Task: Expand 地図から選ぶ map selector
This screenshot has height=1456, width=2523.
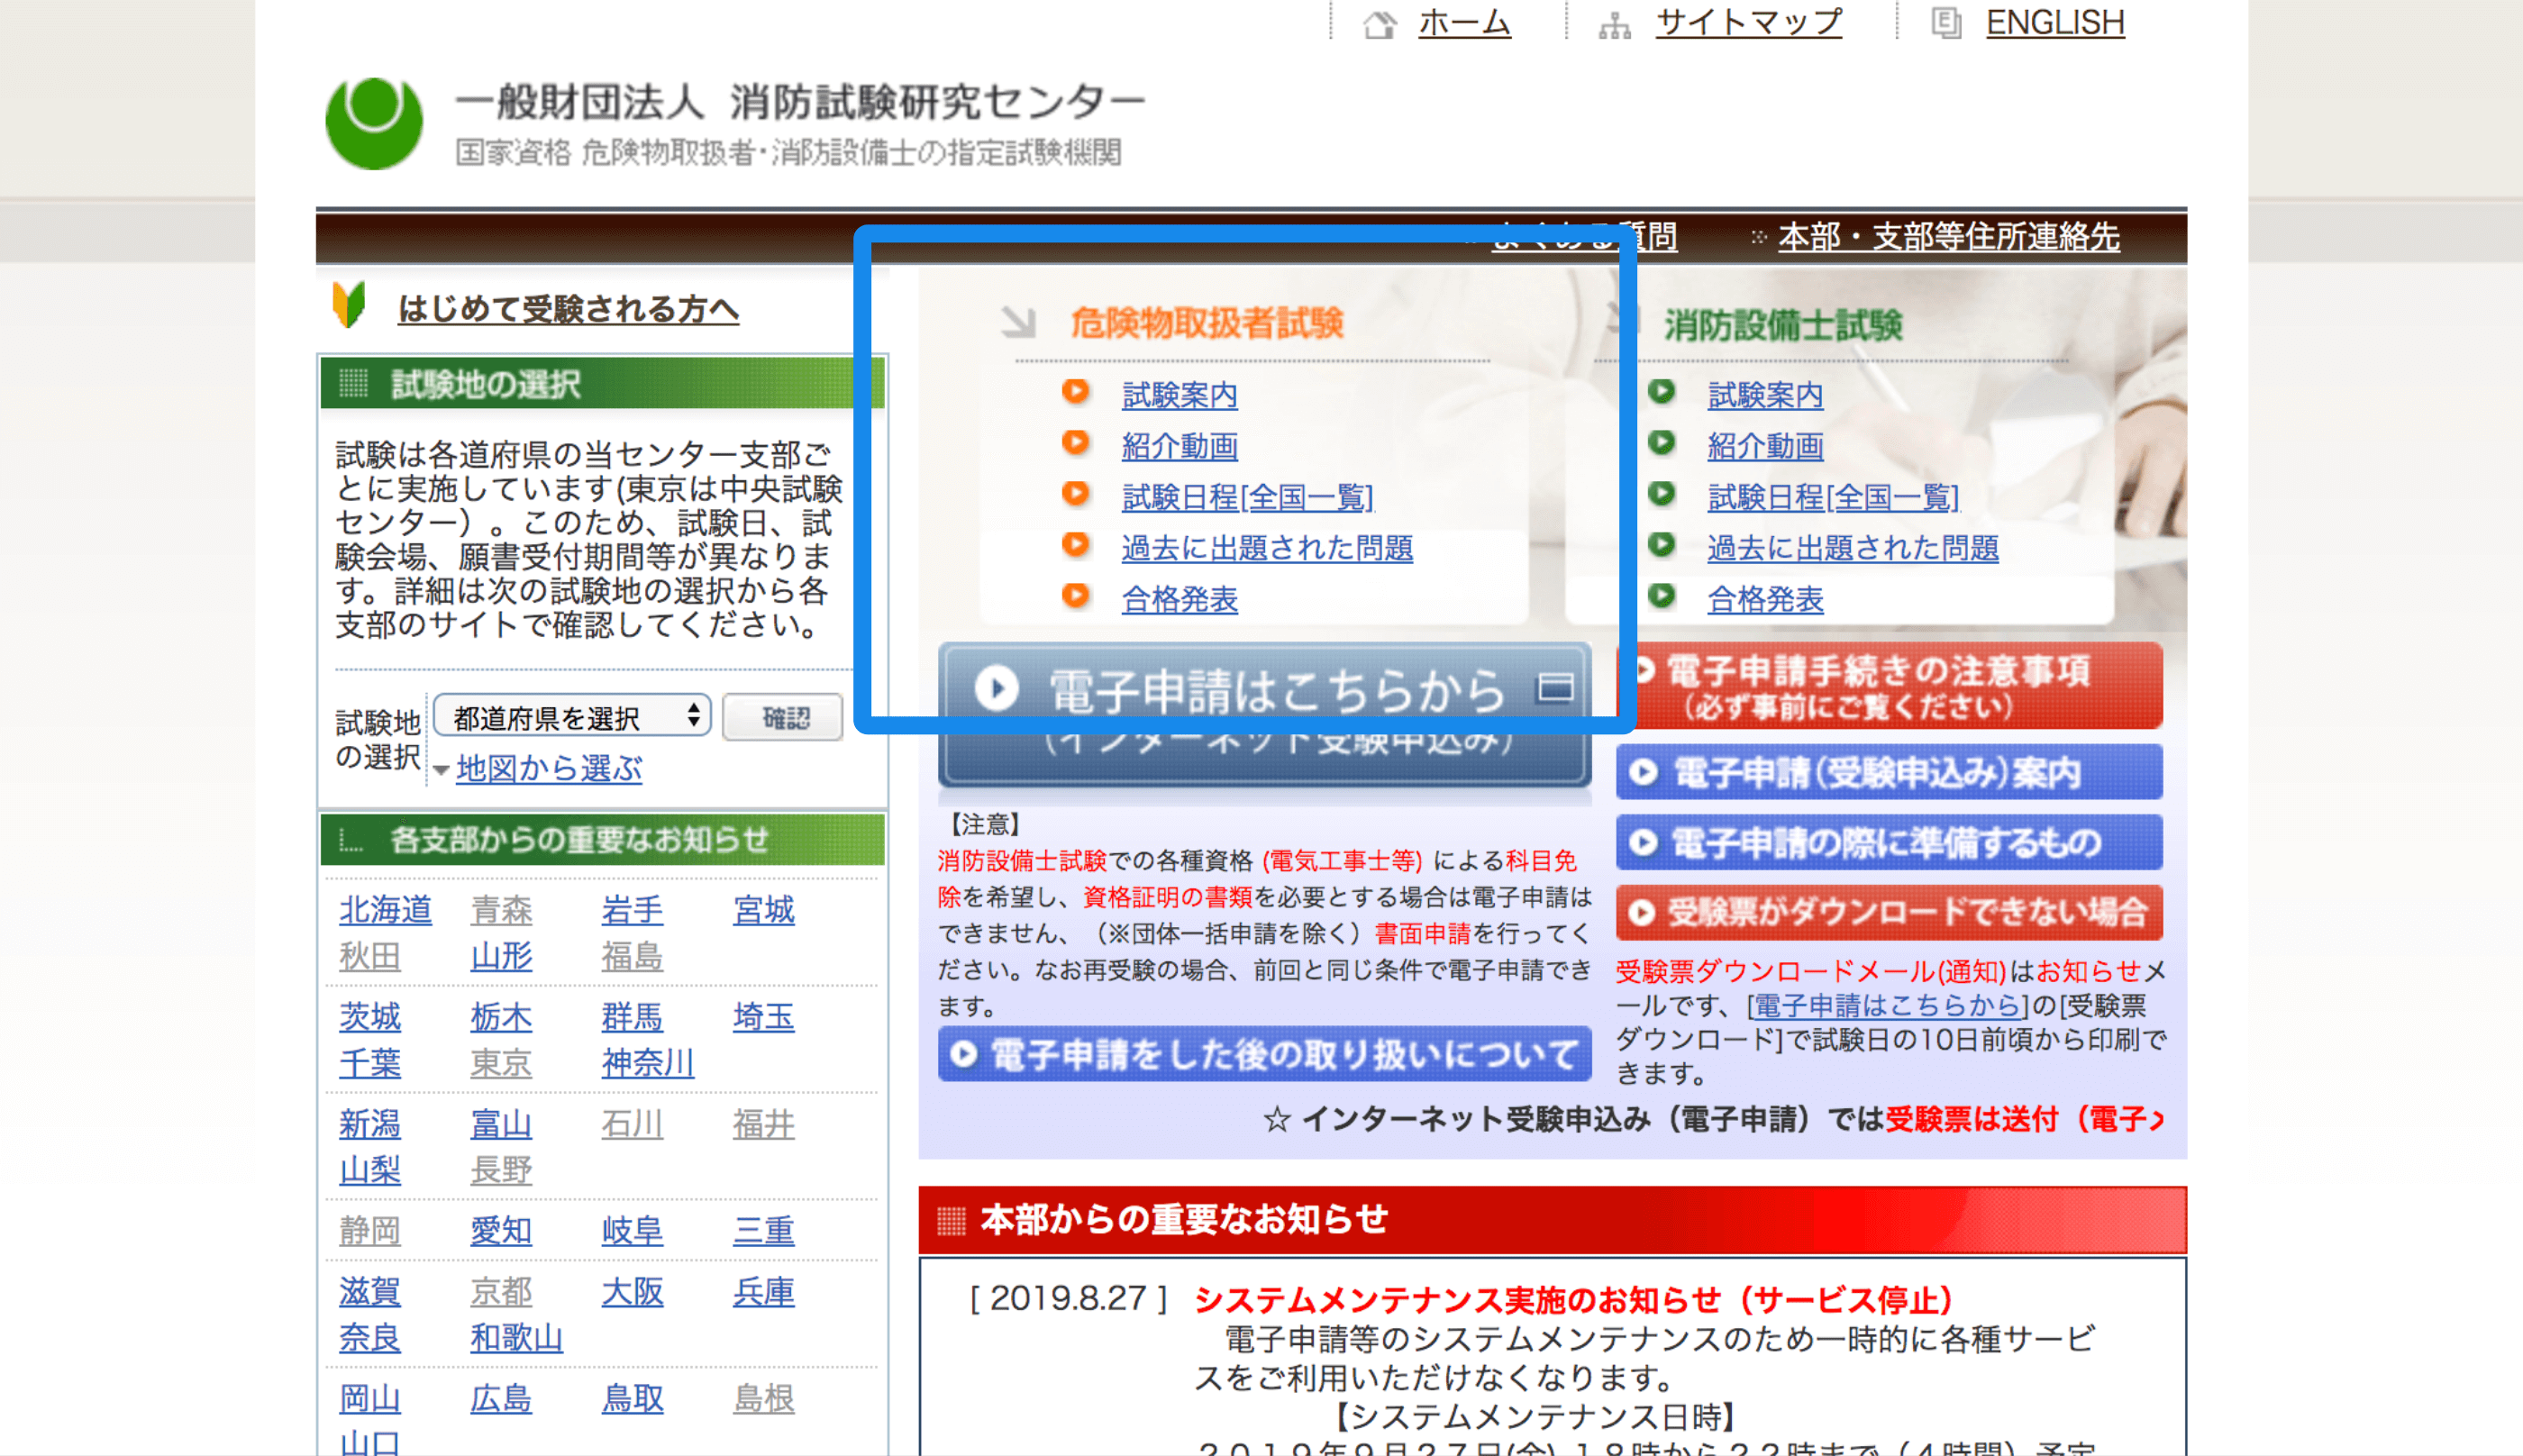Action: click(x=548, y=769)
